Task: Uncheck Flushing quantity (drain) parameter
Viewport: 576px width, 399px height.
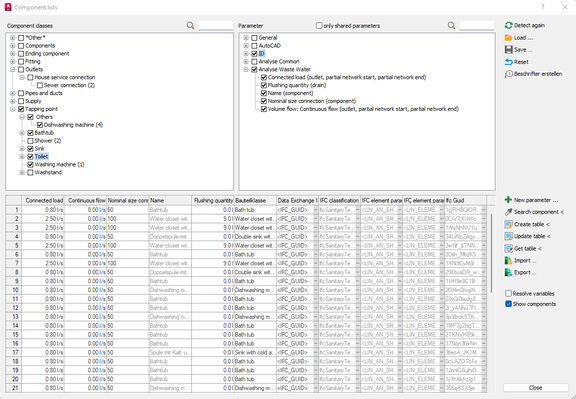Action: (x=264, y=85)
